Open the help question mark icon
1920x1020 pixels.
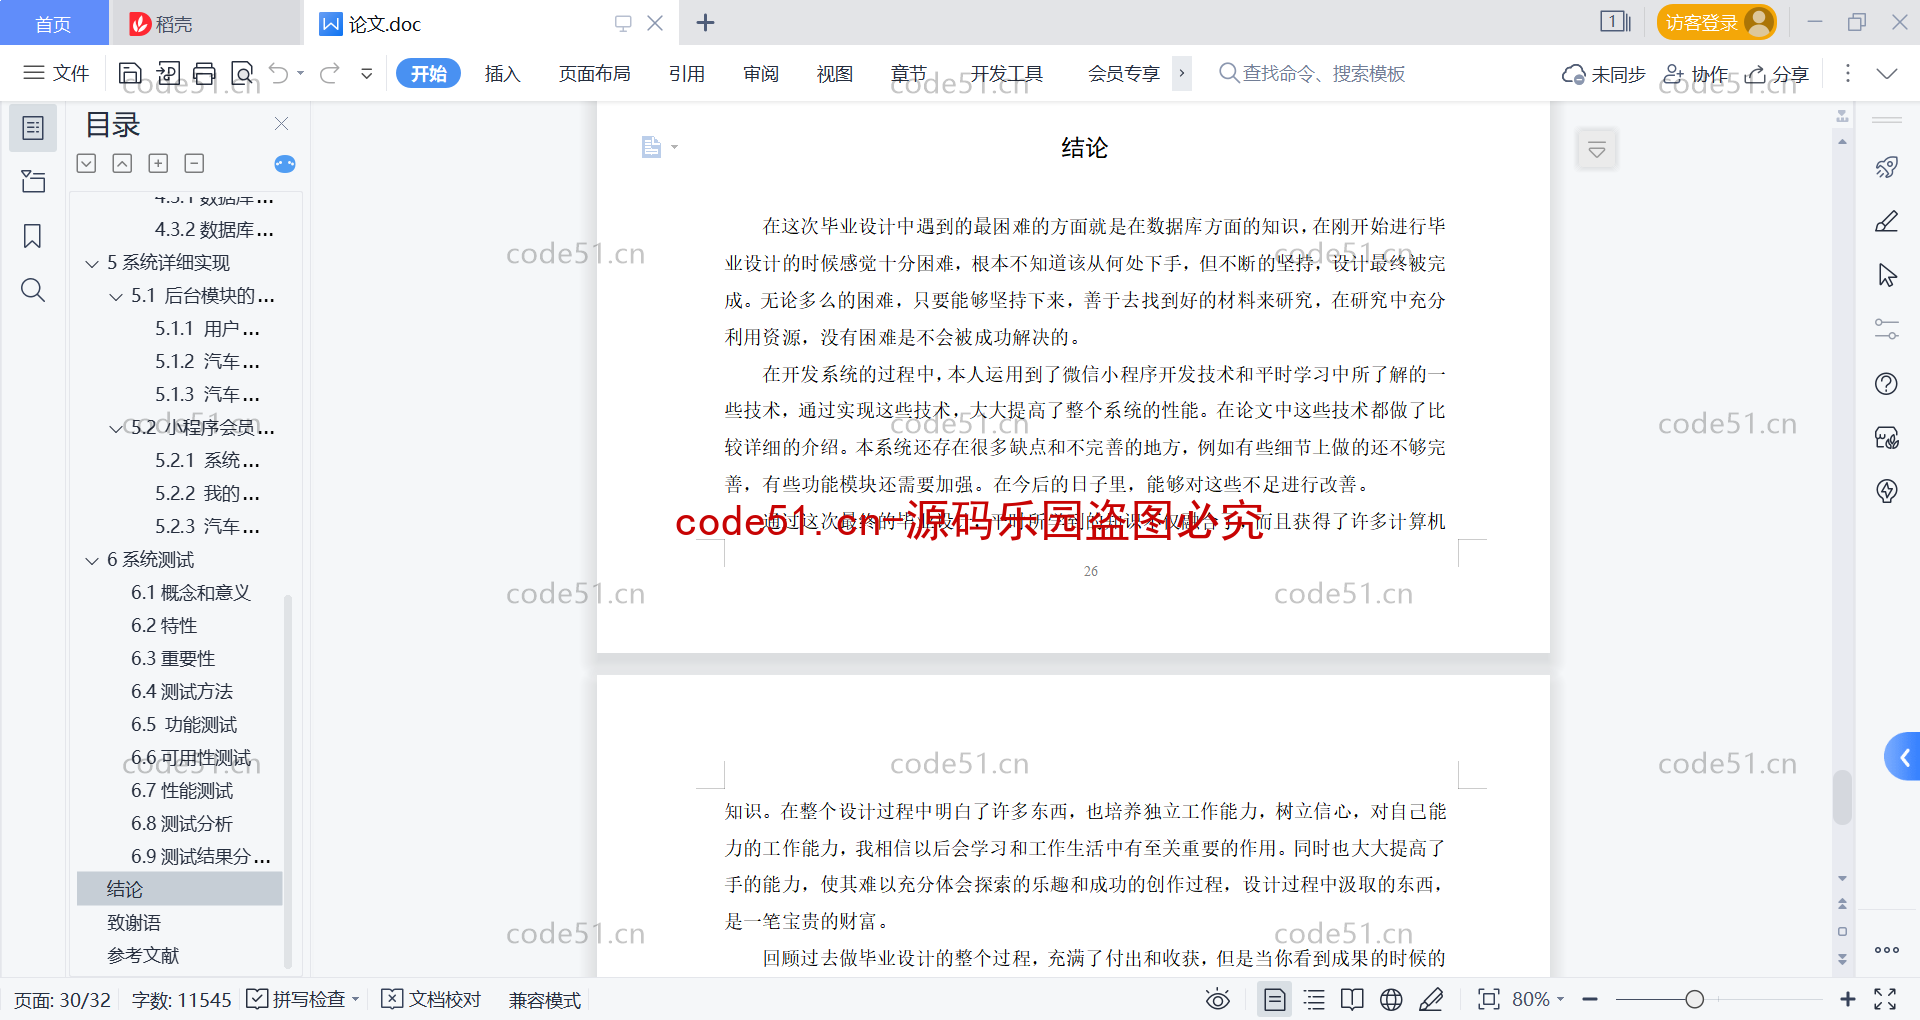1887,383
